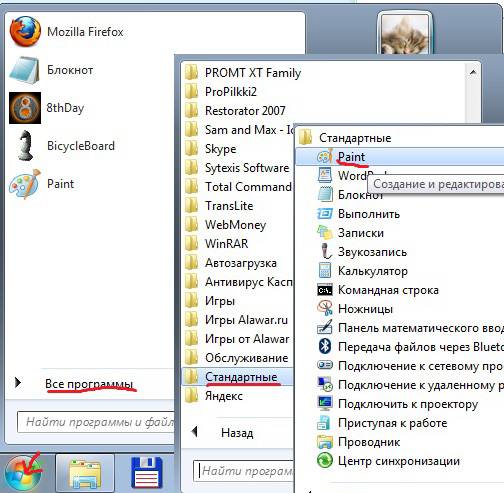Click Все программы link
Image resolution: width=504 pixels, height=493 pixels.
(x=89, y=384)
